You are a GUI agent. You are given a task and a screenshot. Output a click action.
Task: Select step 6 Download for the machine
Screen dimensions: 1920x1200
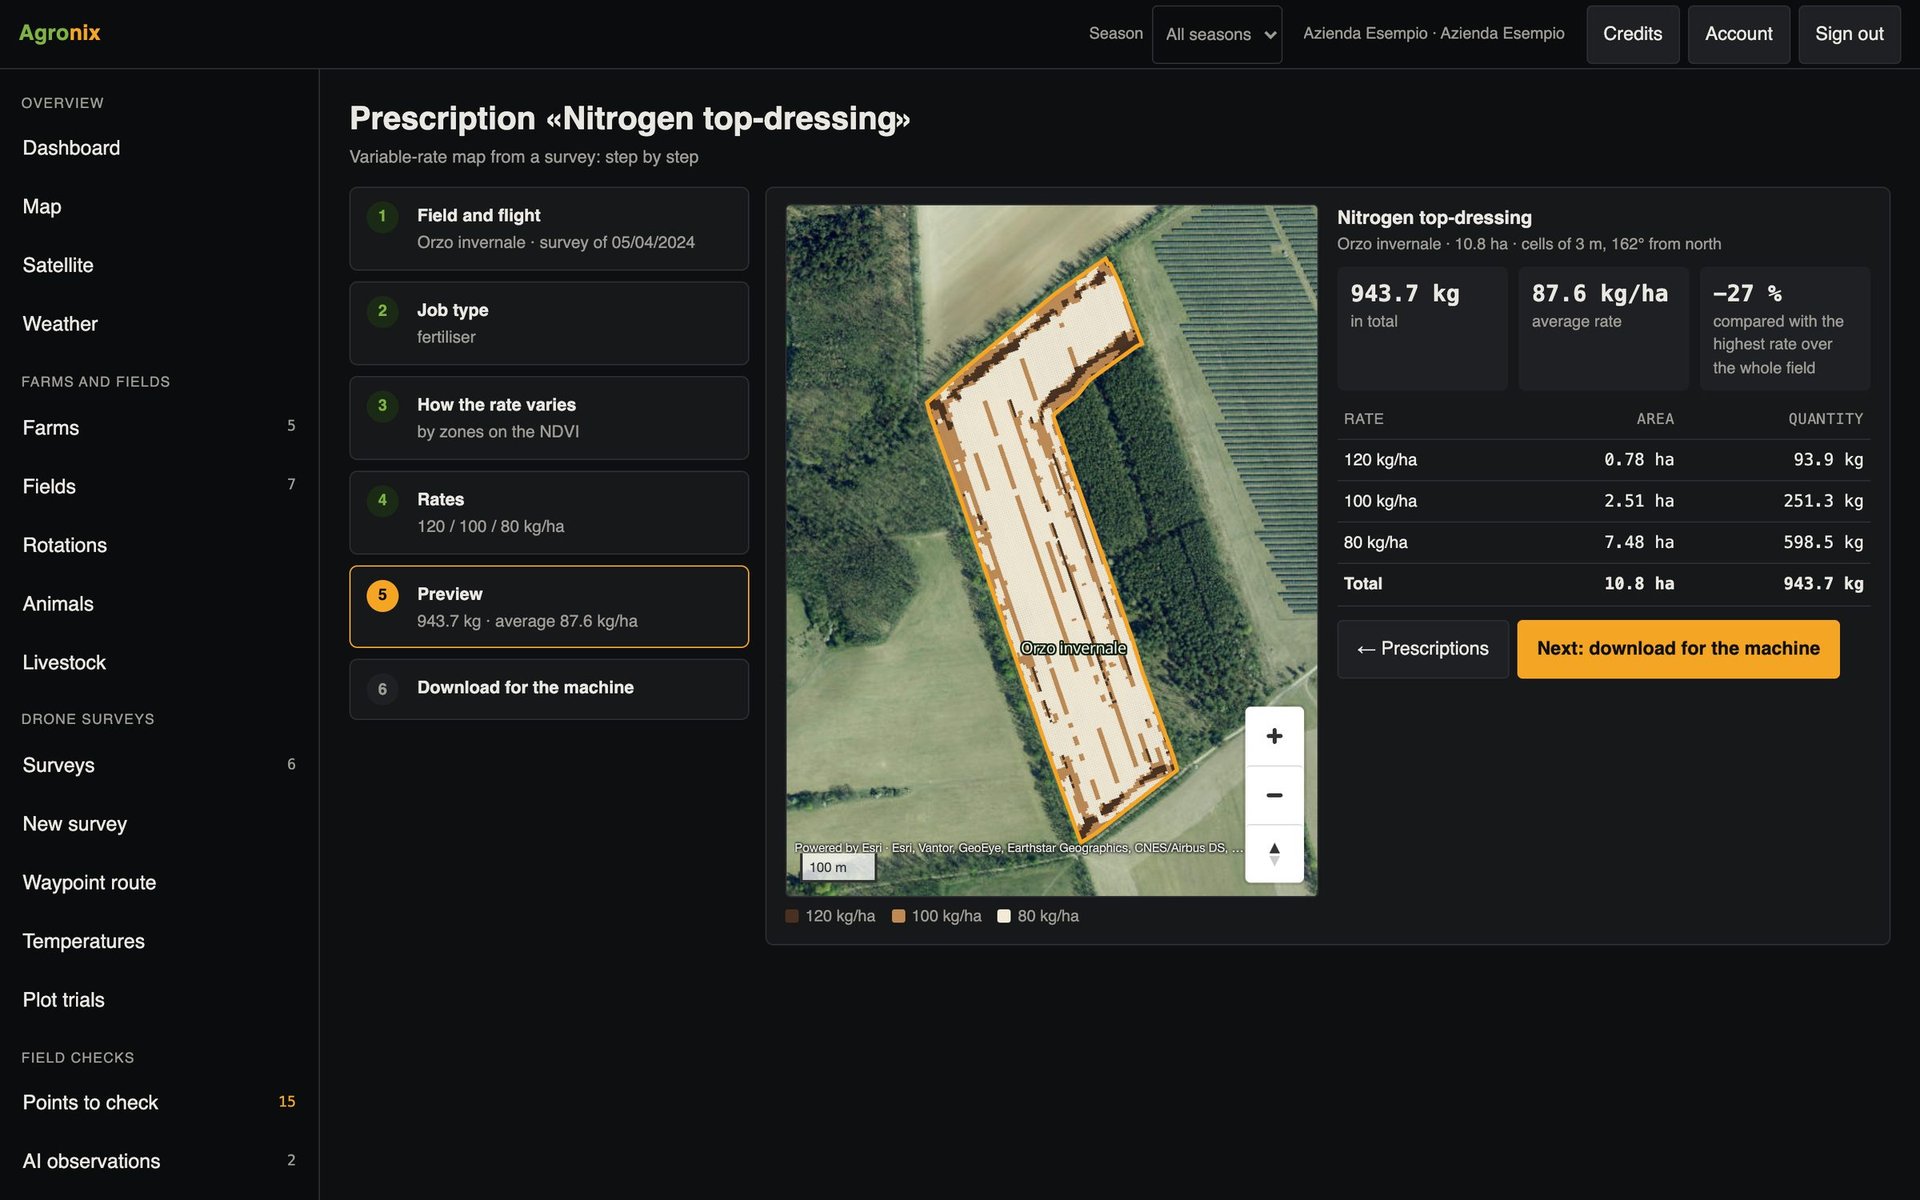tap(549, 689)
